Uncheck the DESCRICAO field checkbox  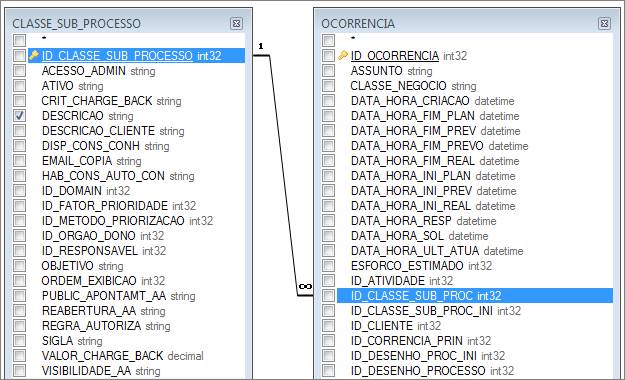19,116
